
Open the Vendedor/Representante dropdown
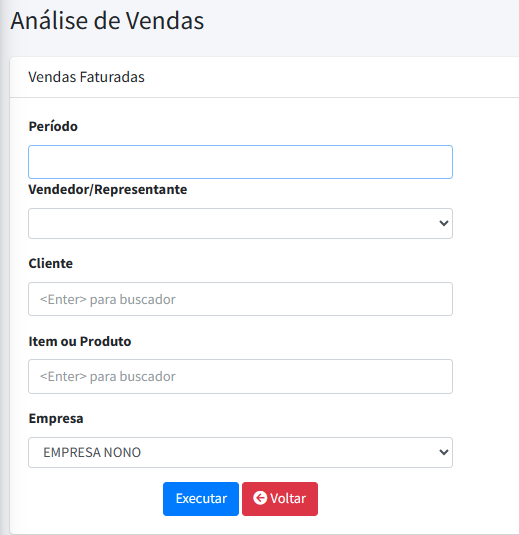(x=240, y=223)
